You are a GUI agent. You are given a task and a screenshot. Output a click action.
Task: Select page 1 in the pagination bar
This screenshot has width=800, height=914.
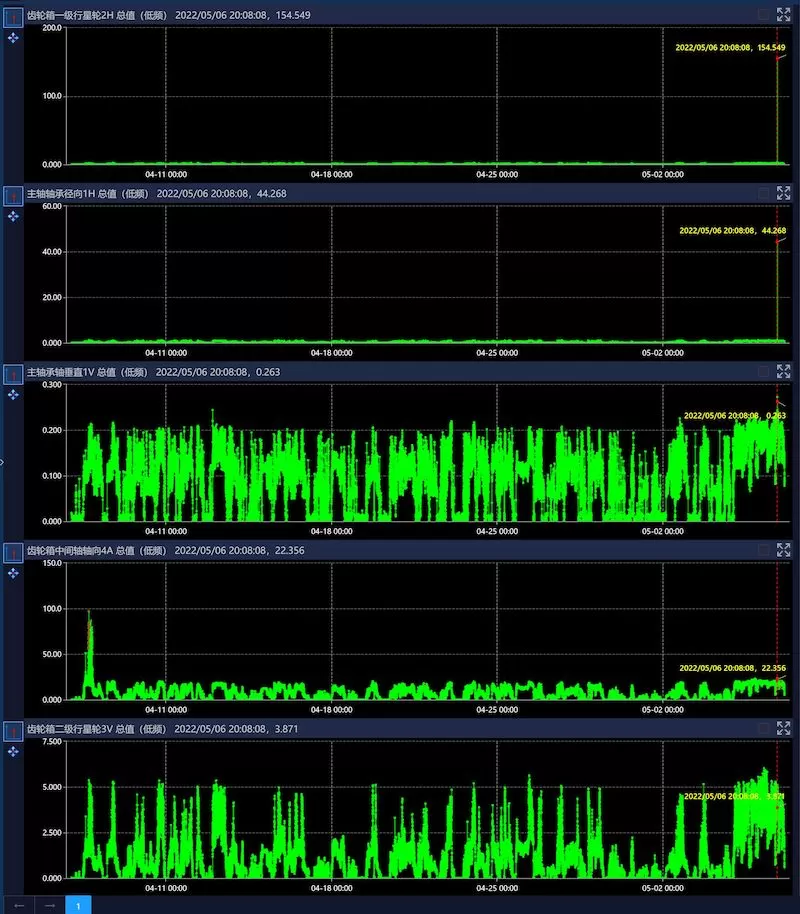[78, 904]
